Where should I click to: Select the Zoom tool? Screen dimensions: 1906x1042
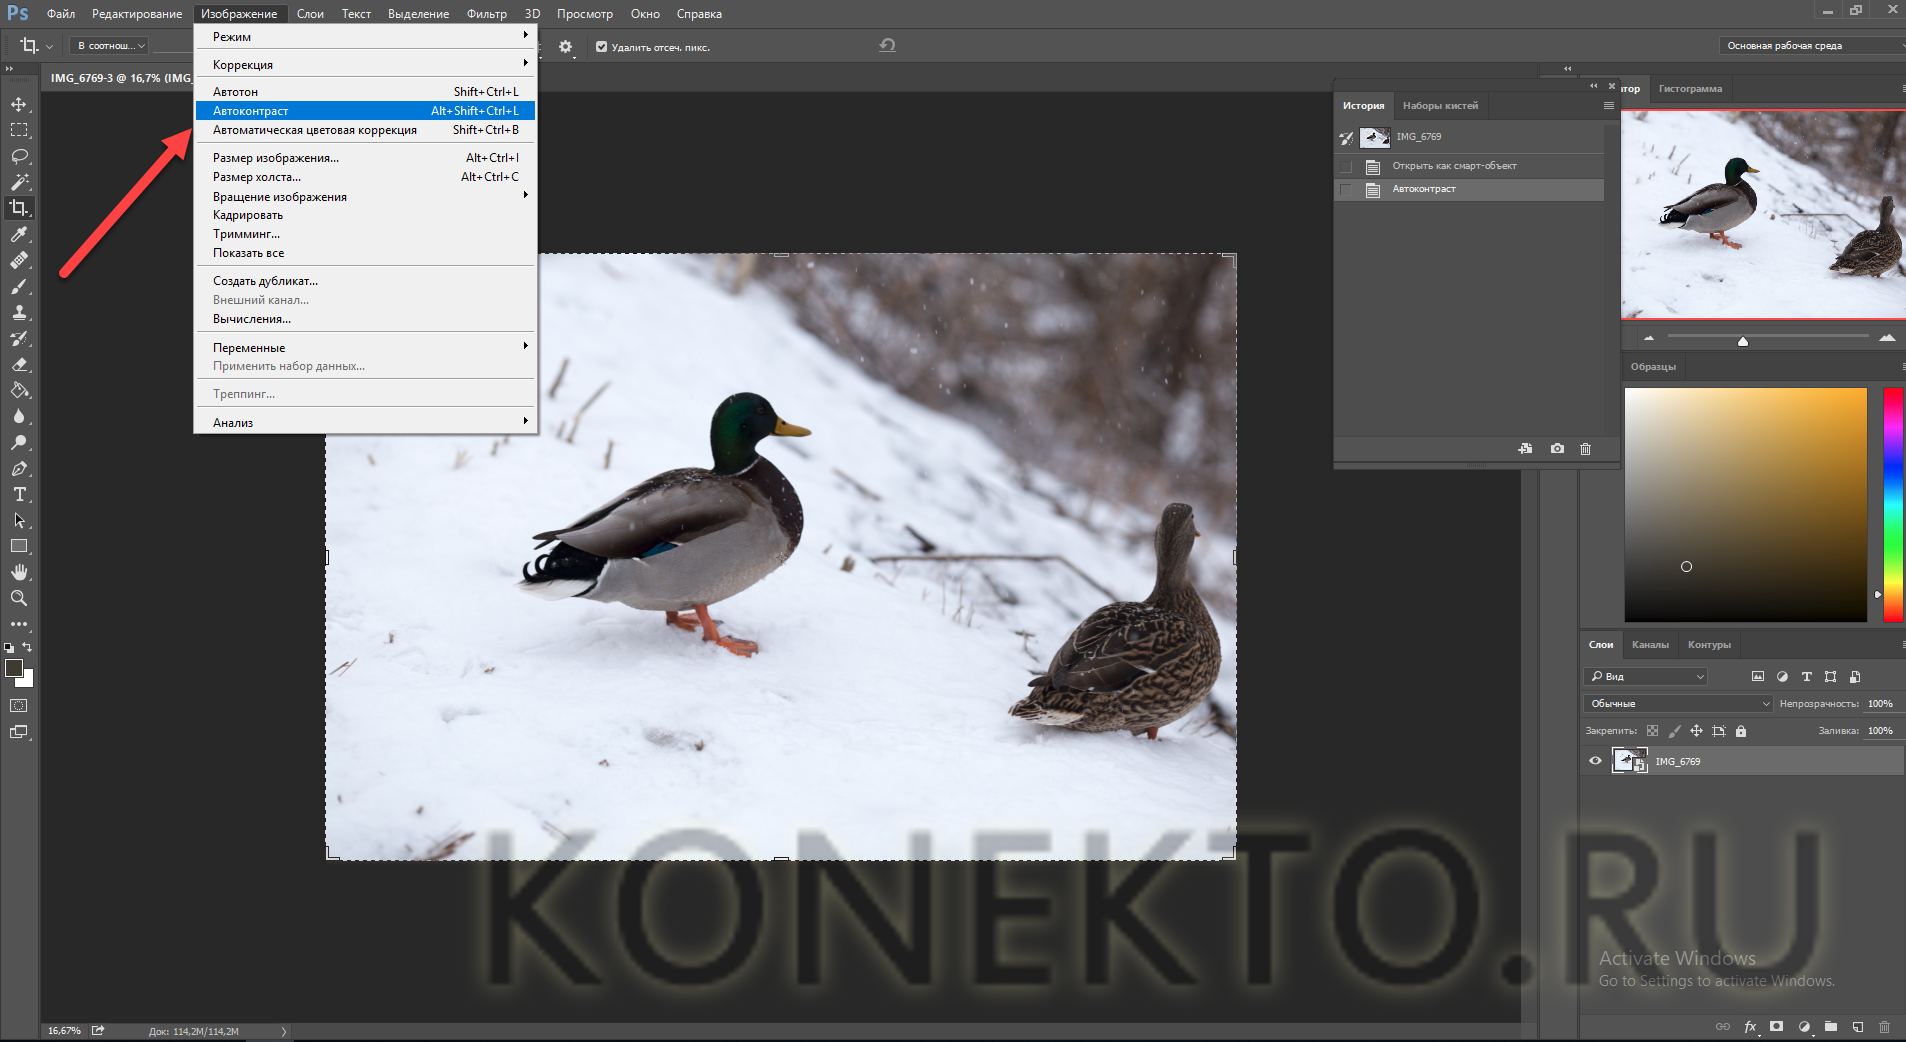coord(19,598)
